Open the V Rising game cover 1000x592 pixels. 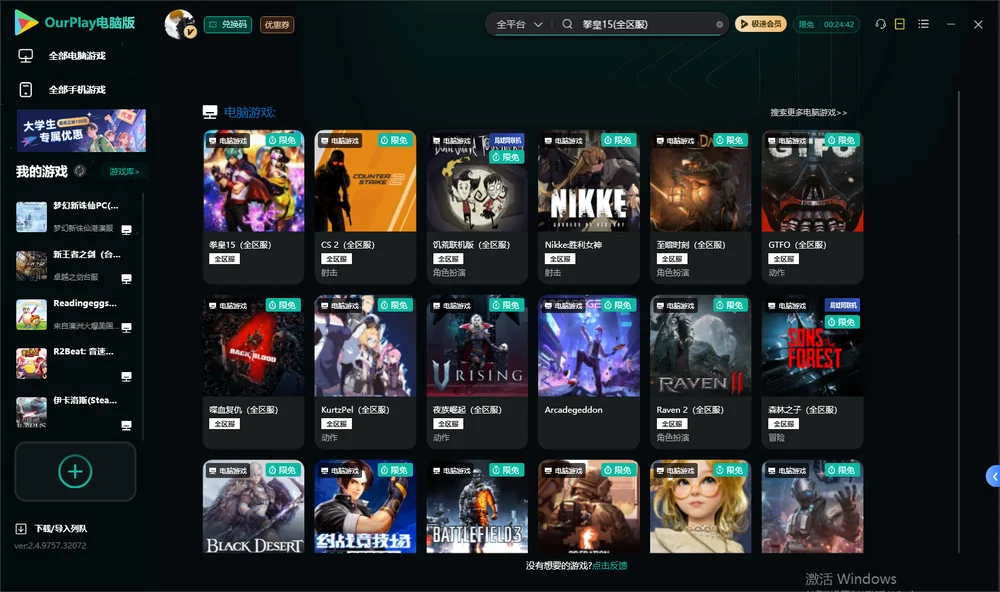[x=477, y=346]
